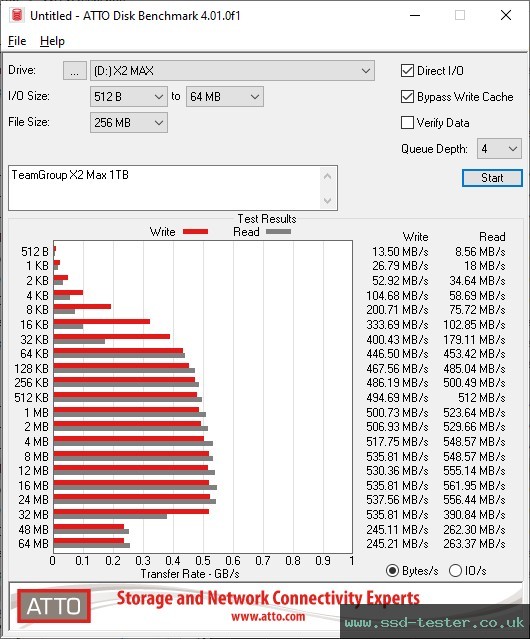
Task: Click the 245.21 MB/s write value
Action: pos(397,544)
